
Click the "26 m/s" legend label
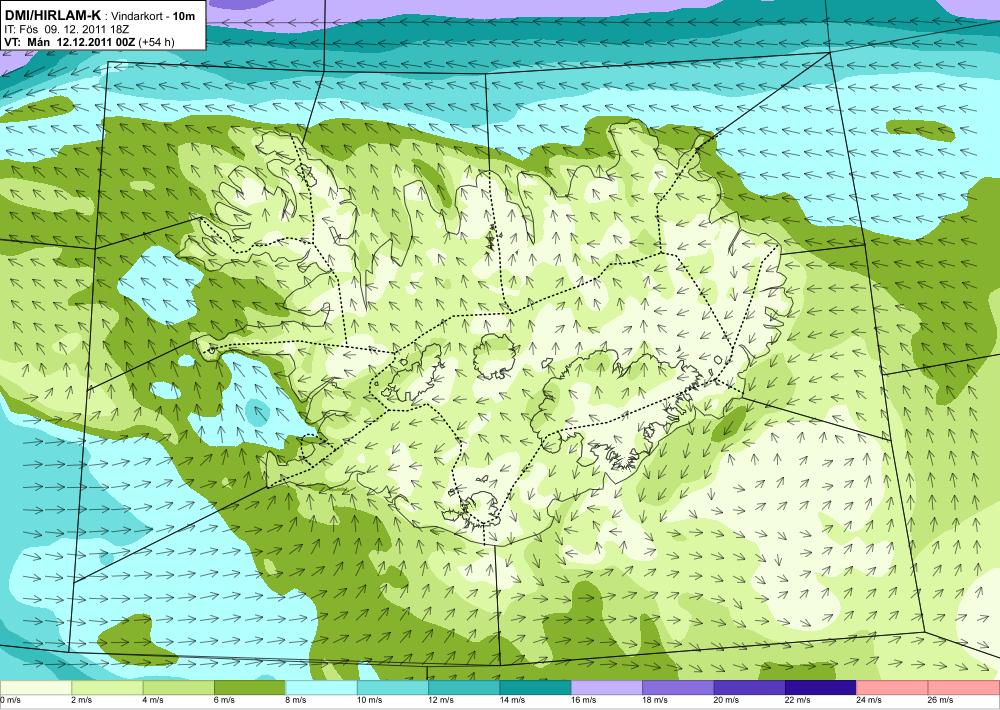point(941,700)
